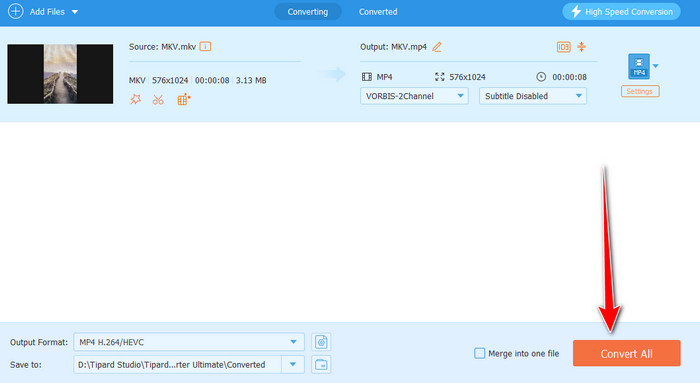Expand the Save to path dropdown arrow

tap(293, 365)
